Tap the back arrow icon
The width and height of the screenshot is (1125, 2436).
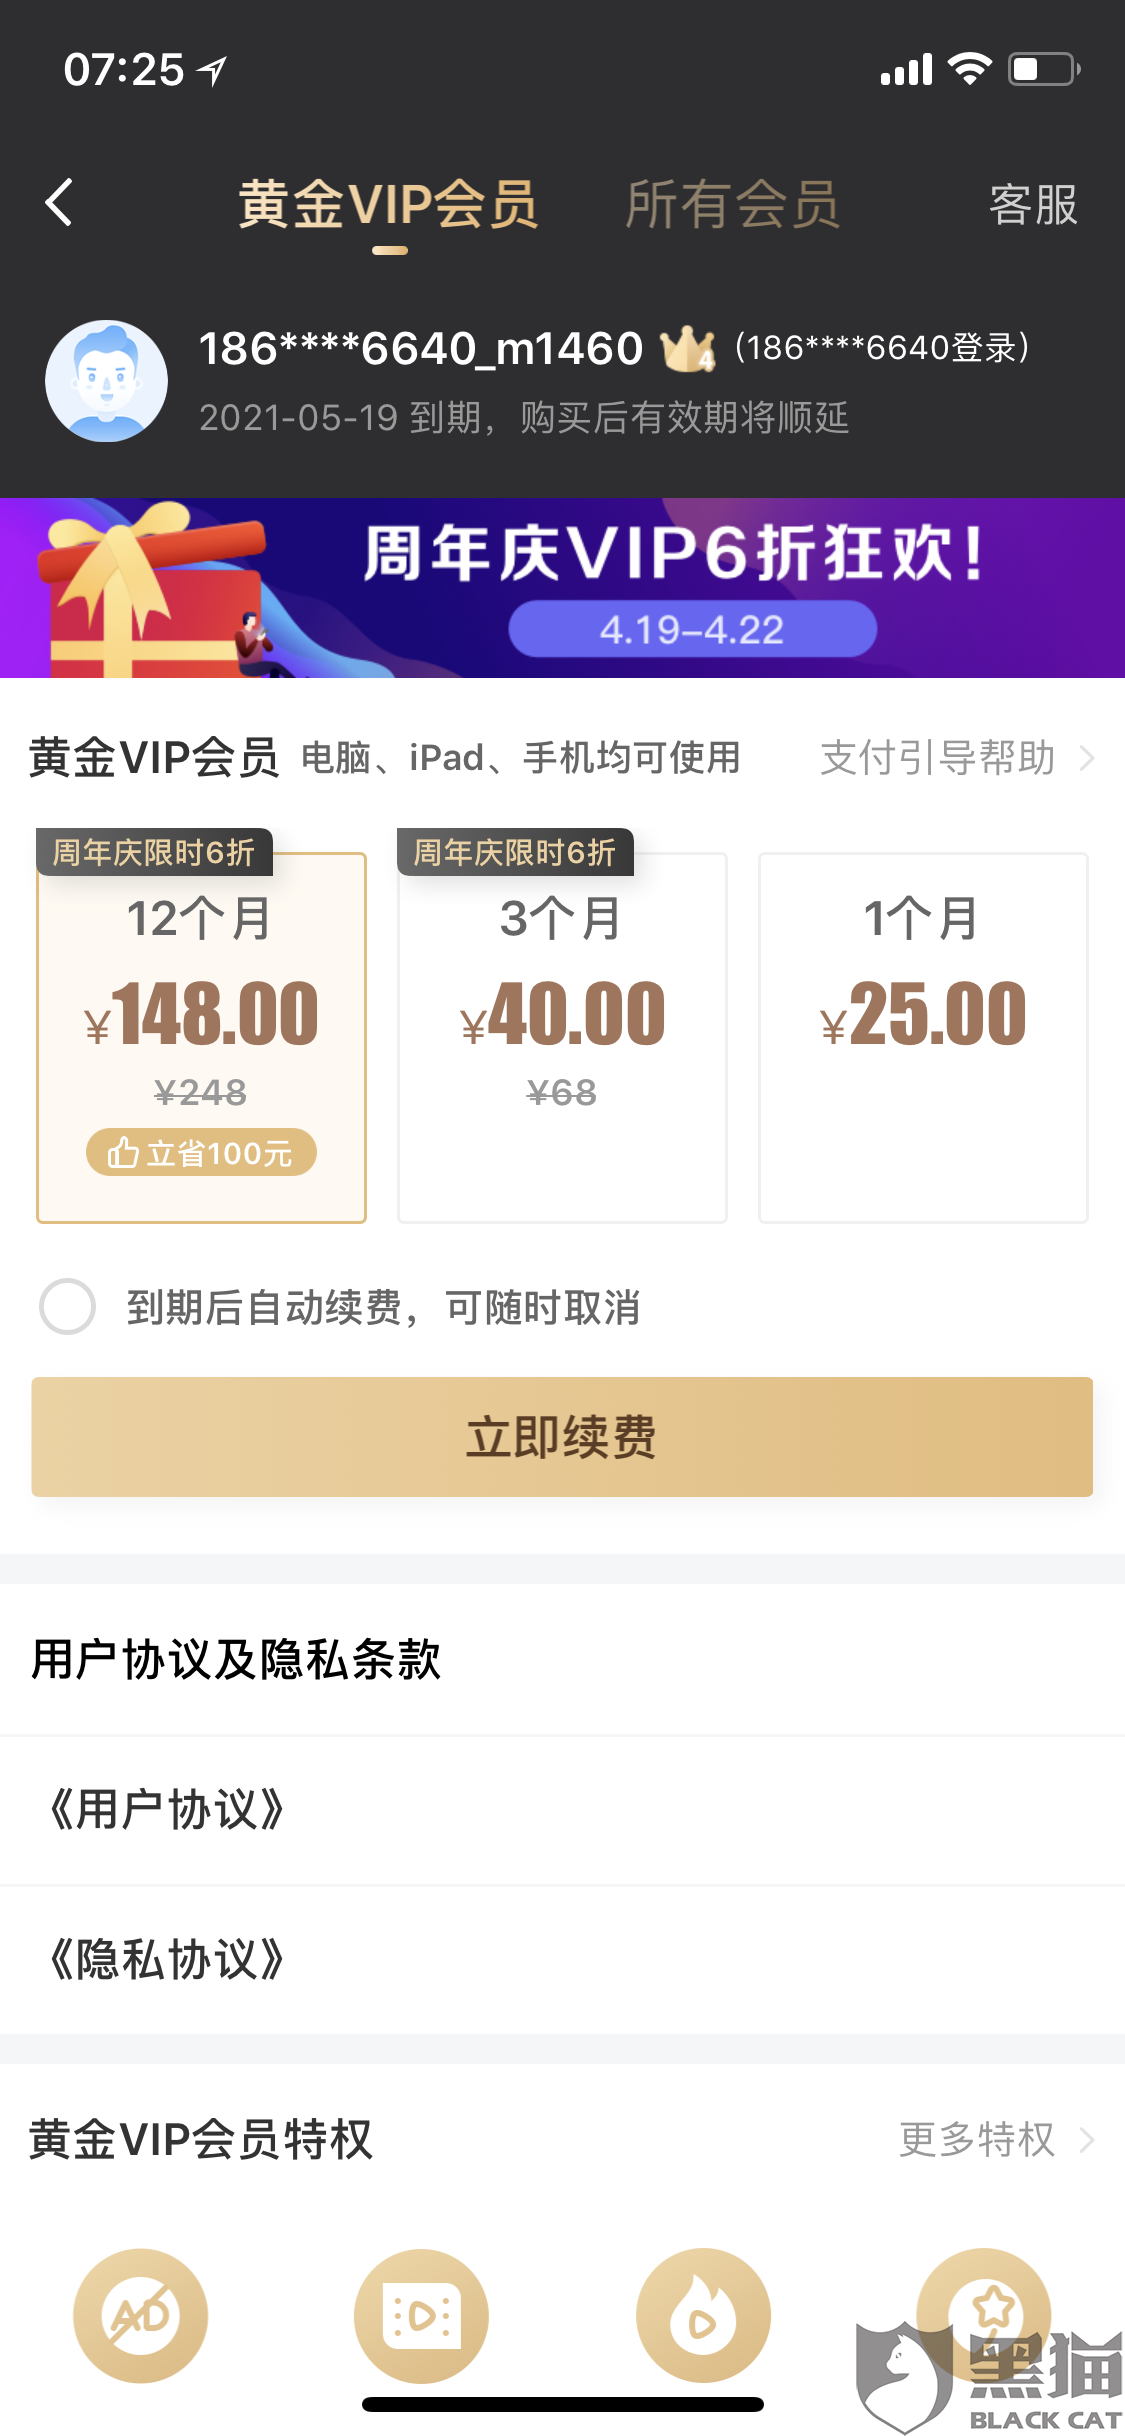click(x=60, y=203)
